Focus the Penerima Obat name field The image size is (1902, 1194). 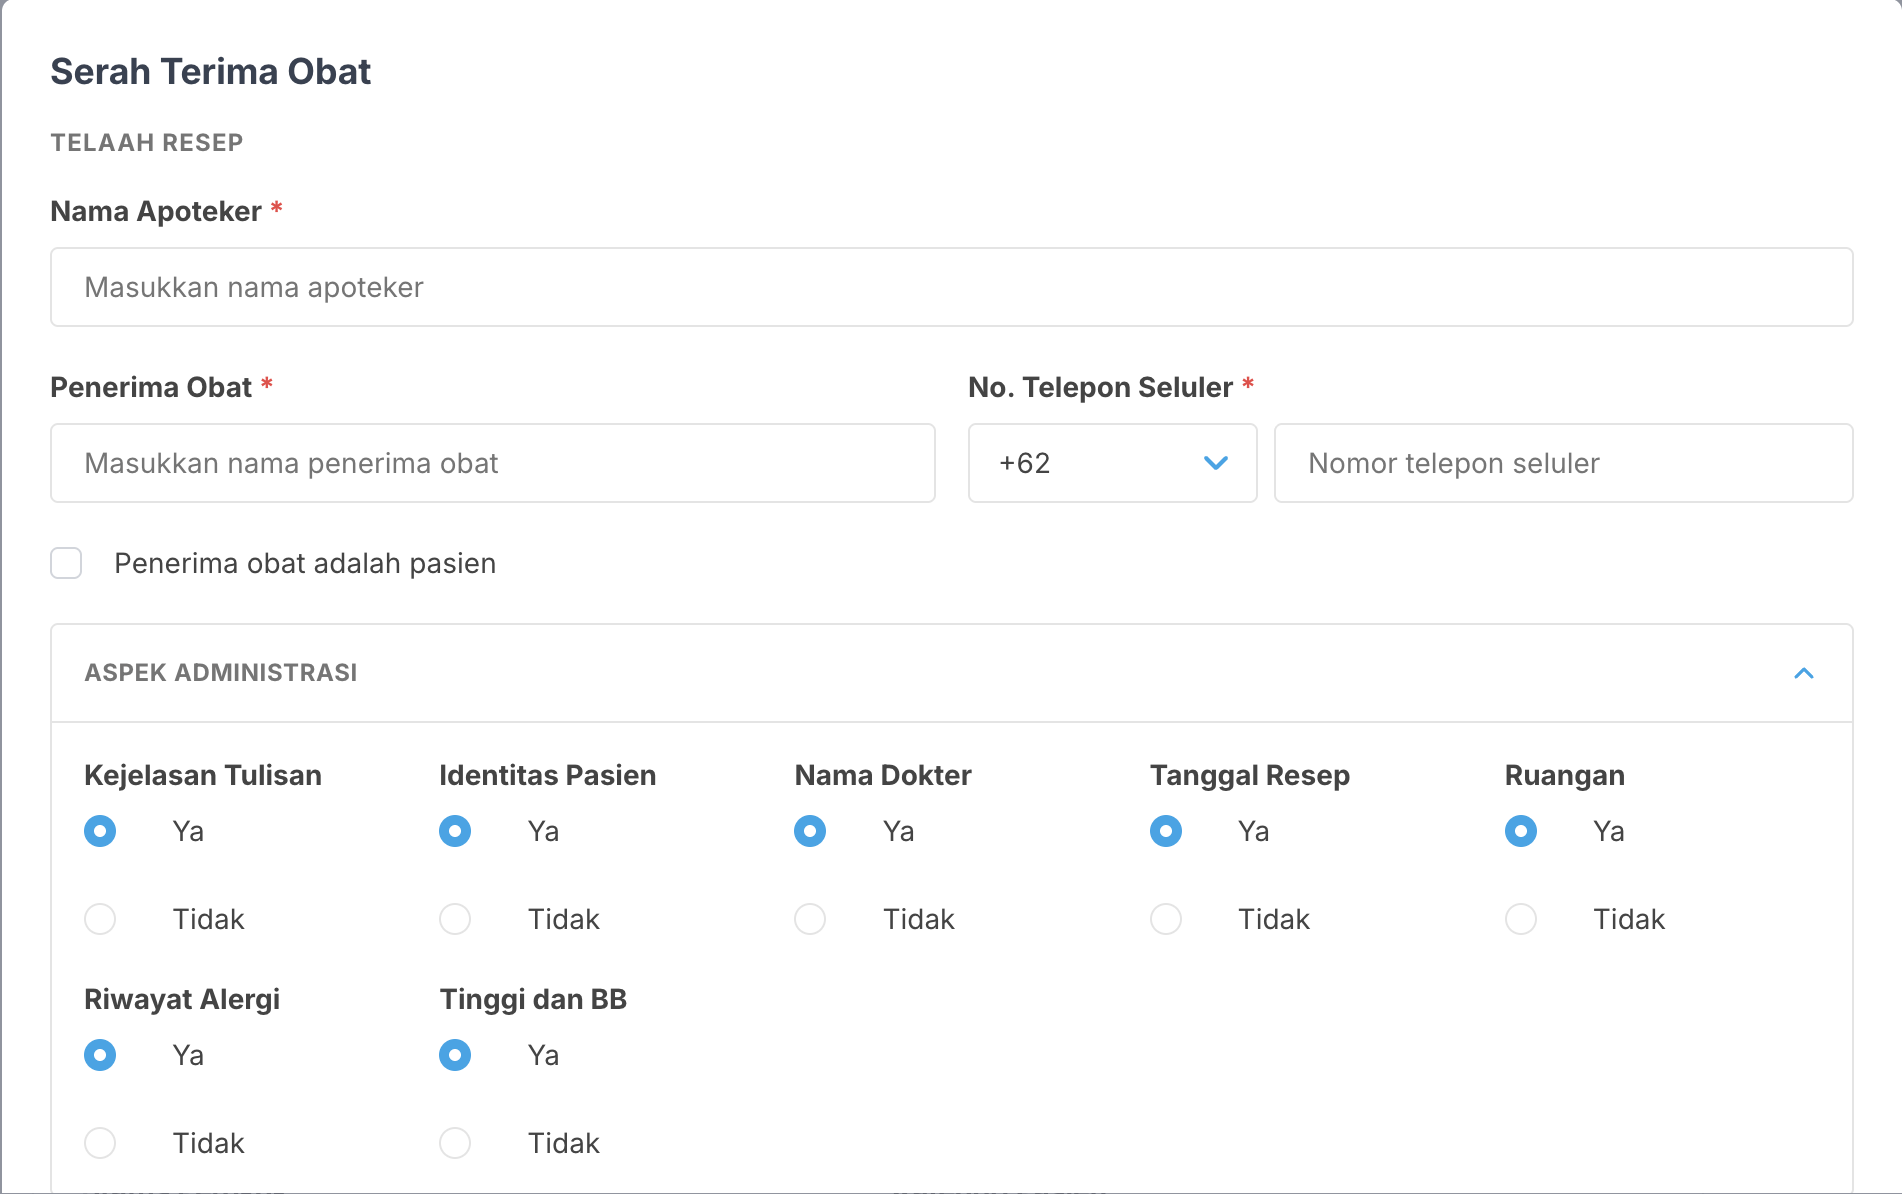pos(492,463)
